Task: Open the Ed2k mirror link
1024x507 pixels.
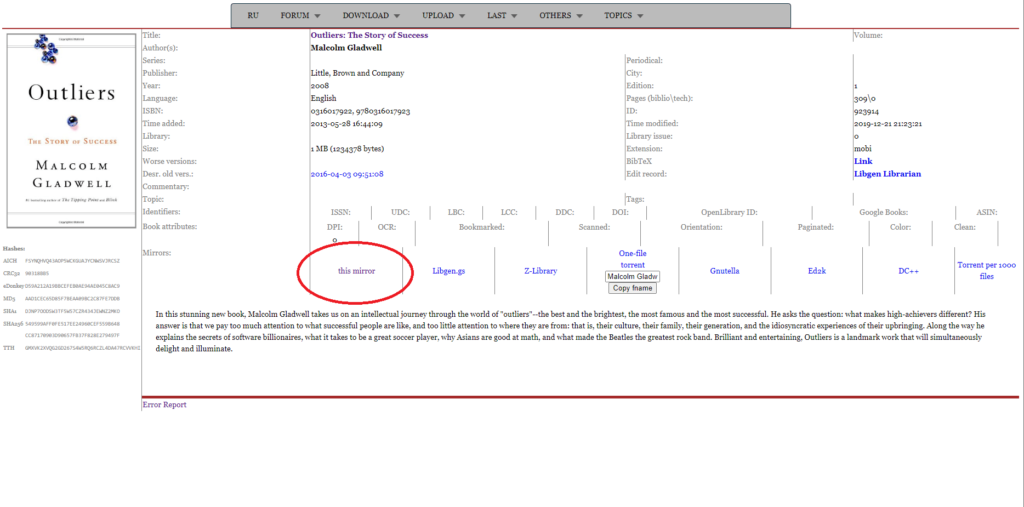Action: (816, 270)
